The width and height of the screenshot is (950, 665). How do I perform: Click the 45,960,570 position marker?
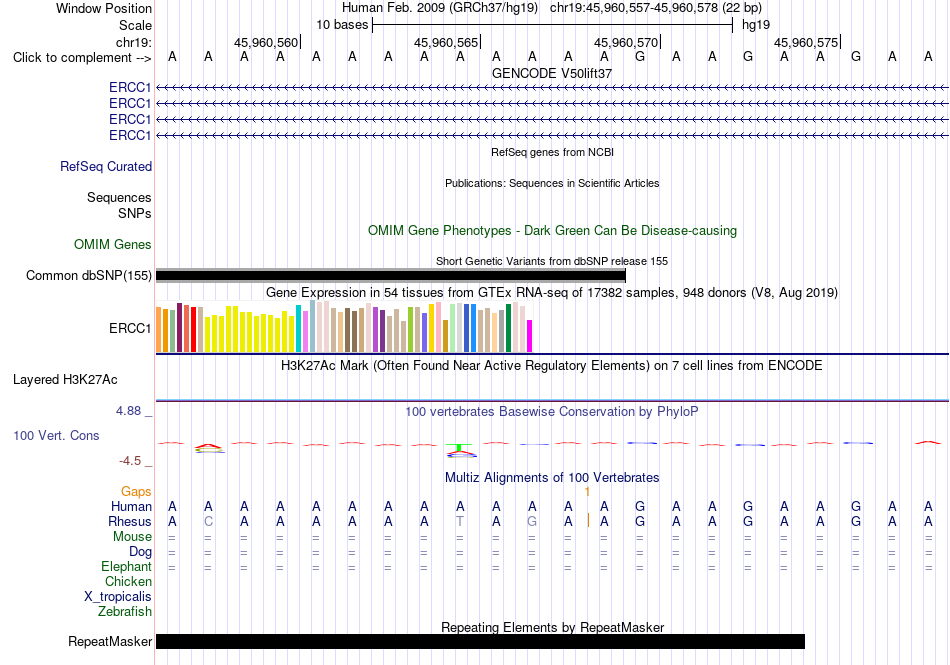click(626, 42)
